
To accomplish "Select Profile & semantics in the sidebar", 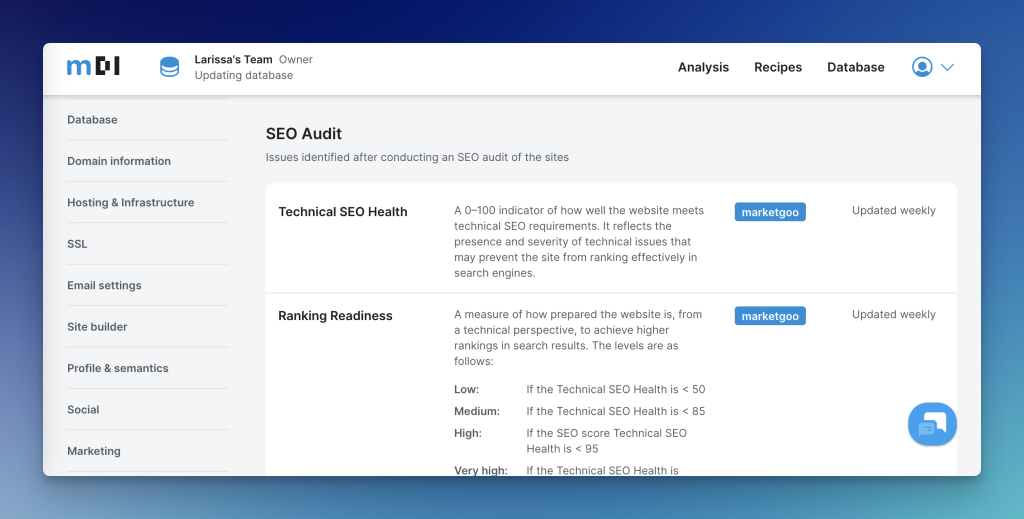I will [118, 369].
